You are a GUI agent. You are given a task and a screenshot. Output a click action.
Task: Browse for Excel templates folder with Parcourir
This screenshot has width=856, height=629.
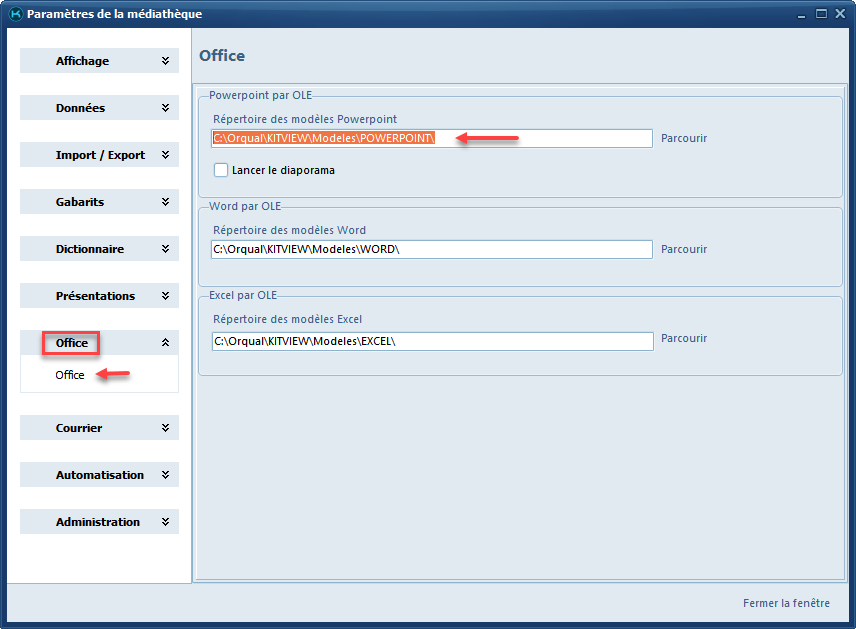tap(684, 338)
